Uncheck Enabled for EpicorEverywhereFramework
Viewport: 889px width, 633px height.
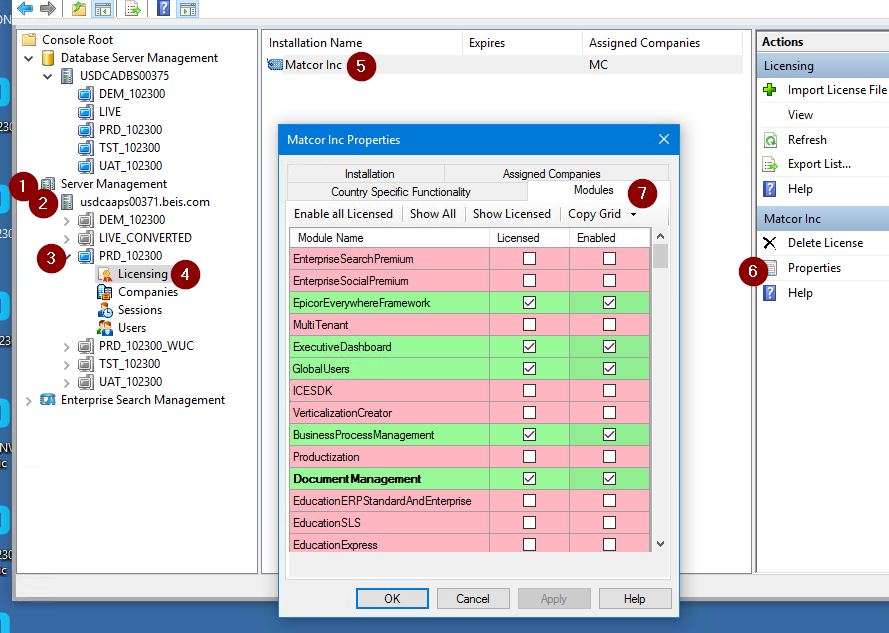(x=609, y=303)
